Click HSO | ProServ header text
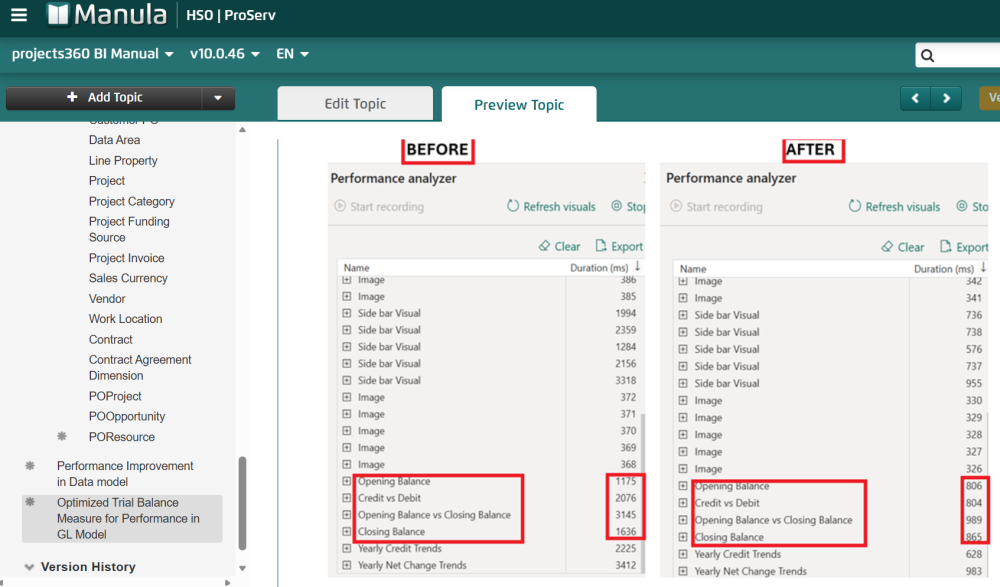 point(231,15)
